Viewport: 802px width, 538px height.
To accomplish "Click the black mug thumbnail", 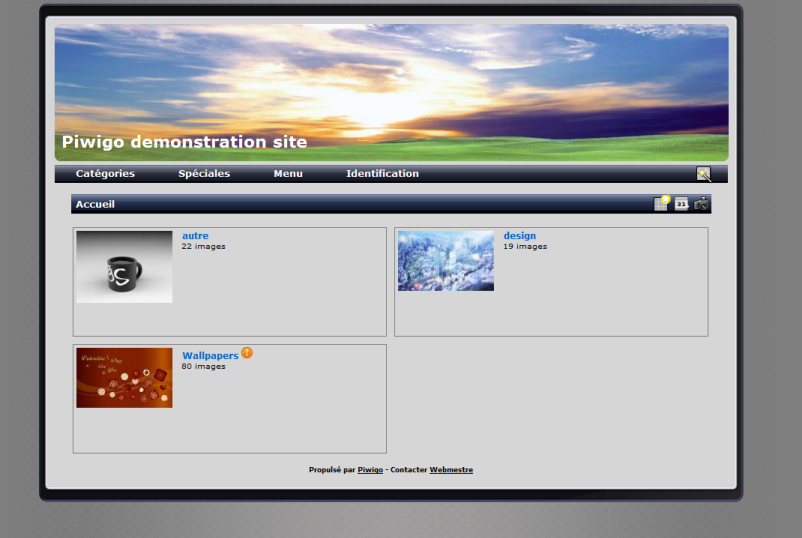I will 124,267.
